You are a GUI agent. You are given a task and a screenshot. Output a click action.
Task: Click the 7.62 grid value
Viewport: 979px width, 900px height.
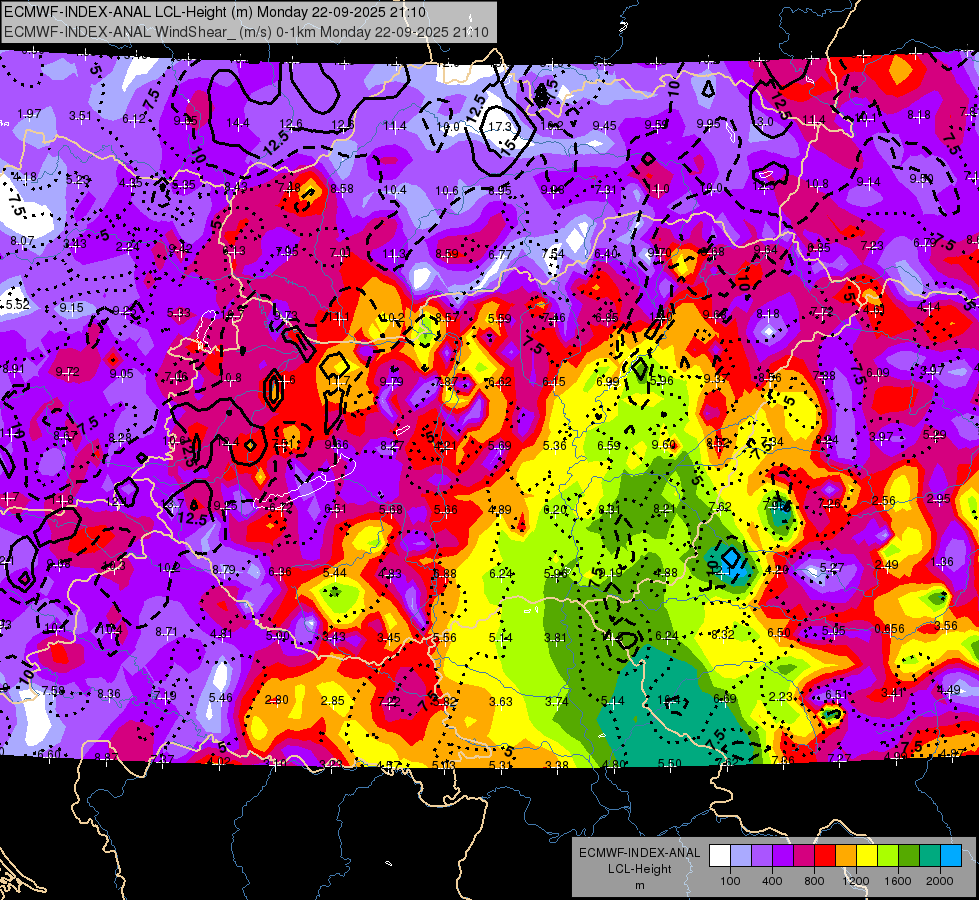pyautogui.click(x=720, y=507)
